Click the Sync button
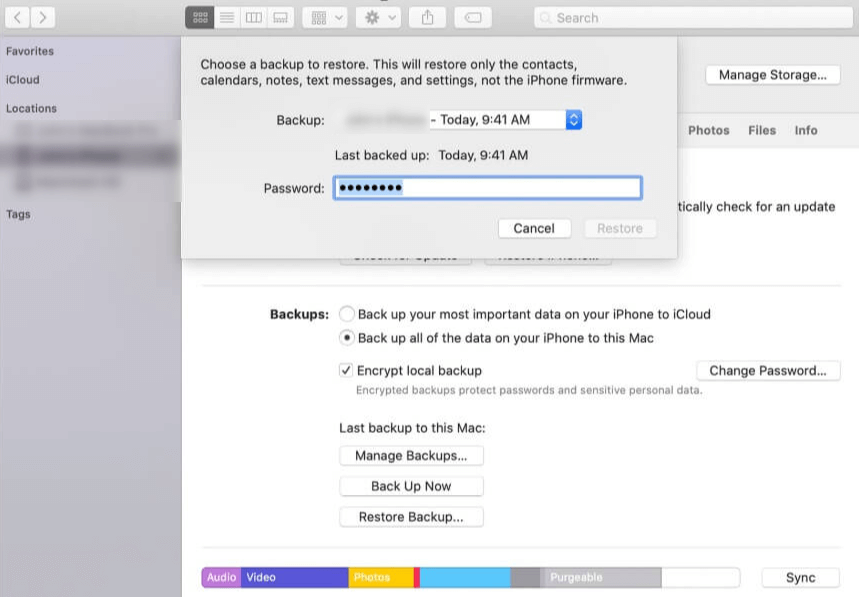This screenshot has width=859, height=597. pyautogui.click(x=800, y=577)
